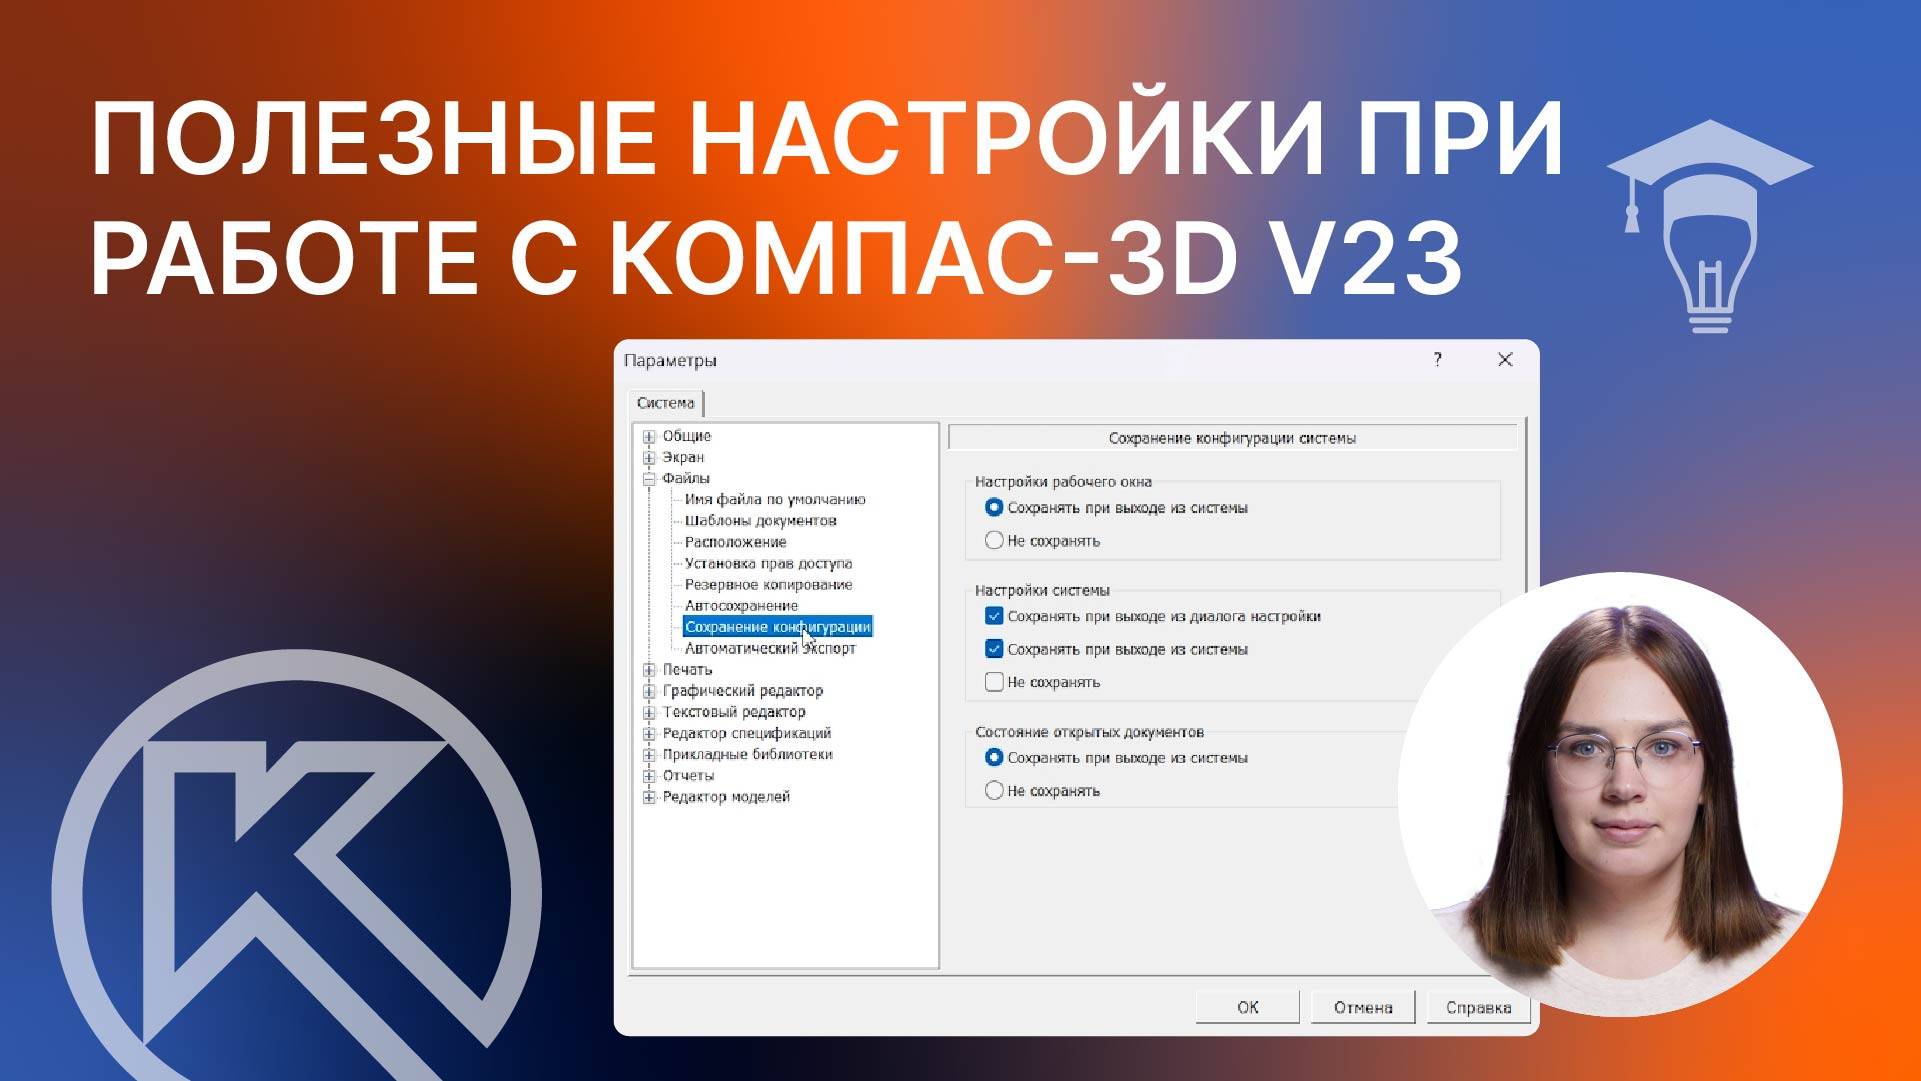Select Не сохранять radio under Настройки рабочего окна
1921x1081 pixels.
coord(994,541)
